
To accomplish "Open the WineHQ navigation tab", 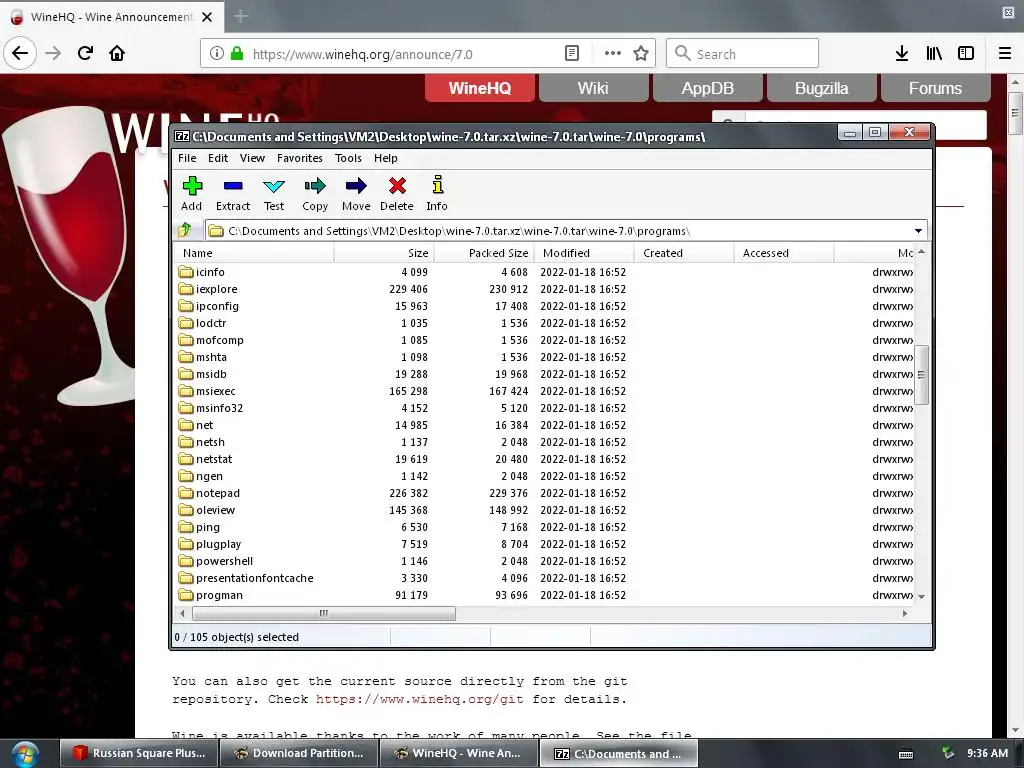I will click(x=480, y=88).
